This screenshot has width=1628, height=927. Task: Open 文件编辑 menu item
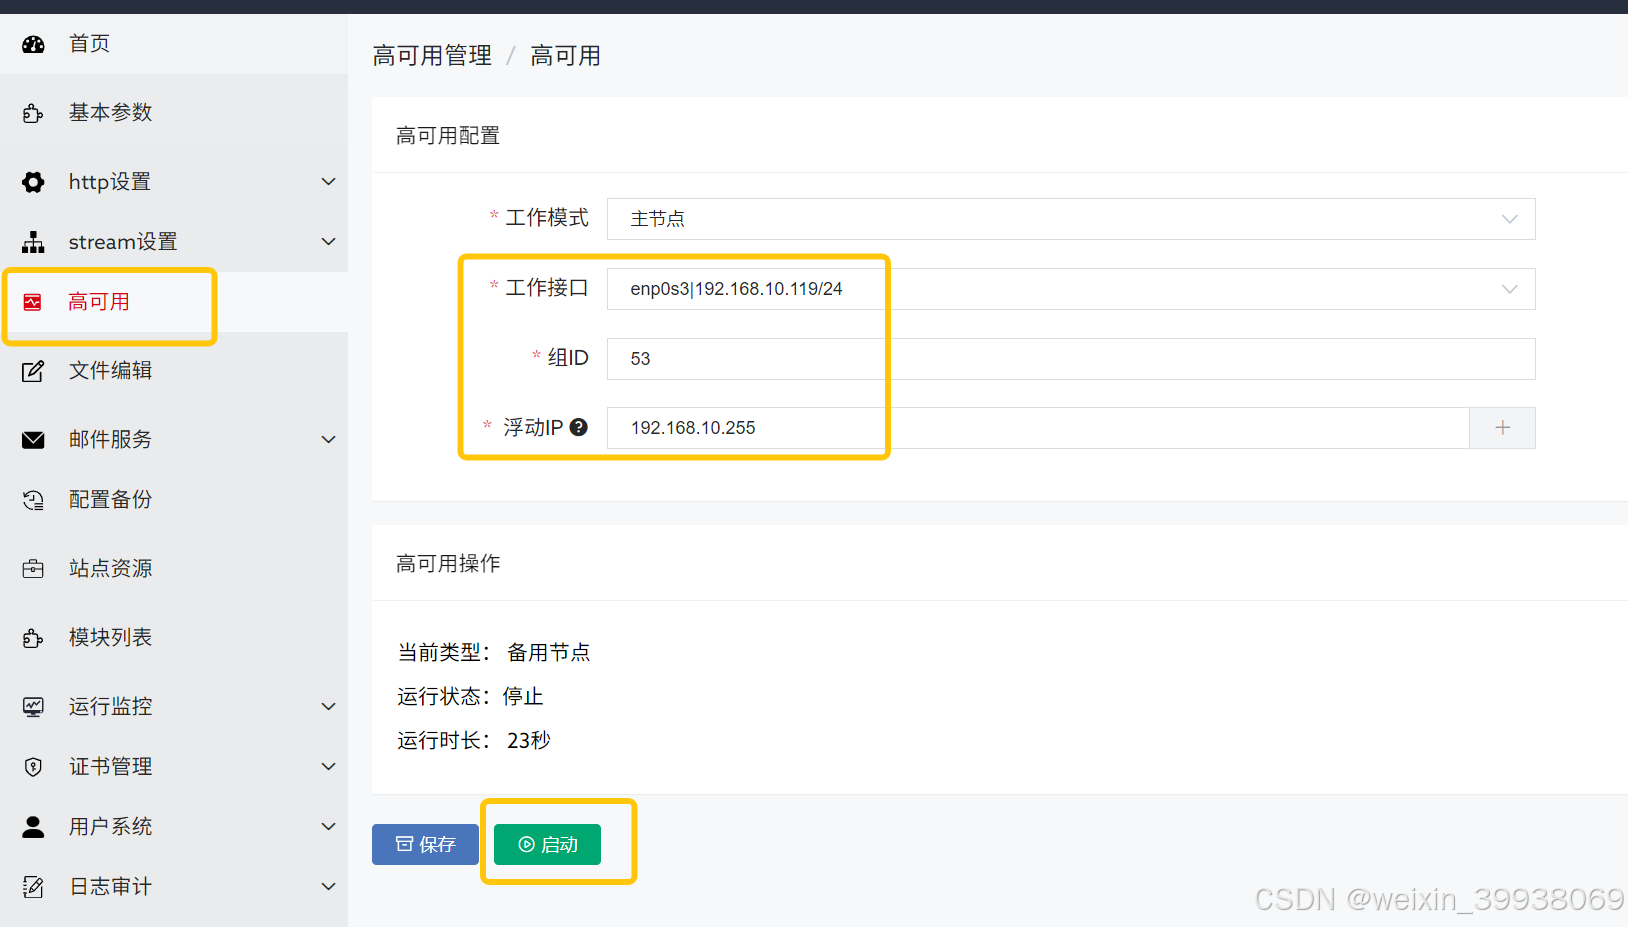(174, 371)
